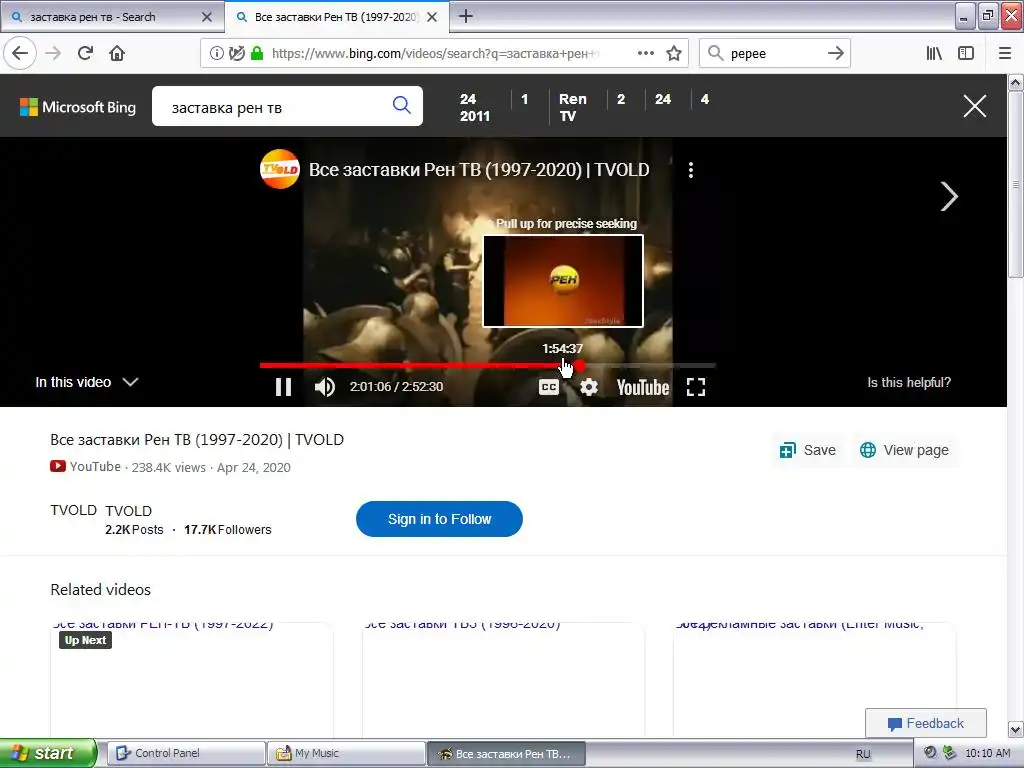
Task: Open a new browser tab
Action: pyautogui.click(x=466, y=16)
